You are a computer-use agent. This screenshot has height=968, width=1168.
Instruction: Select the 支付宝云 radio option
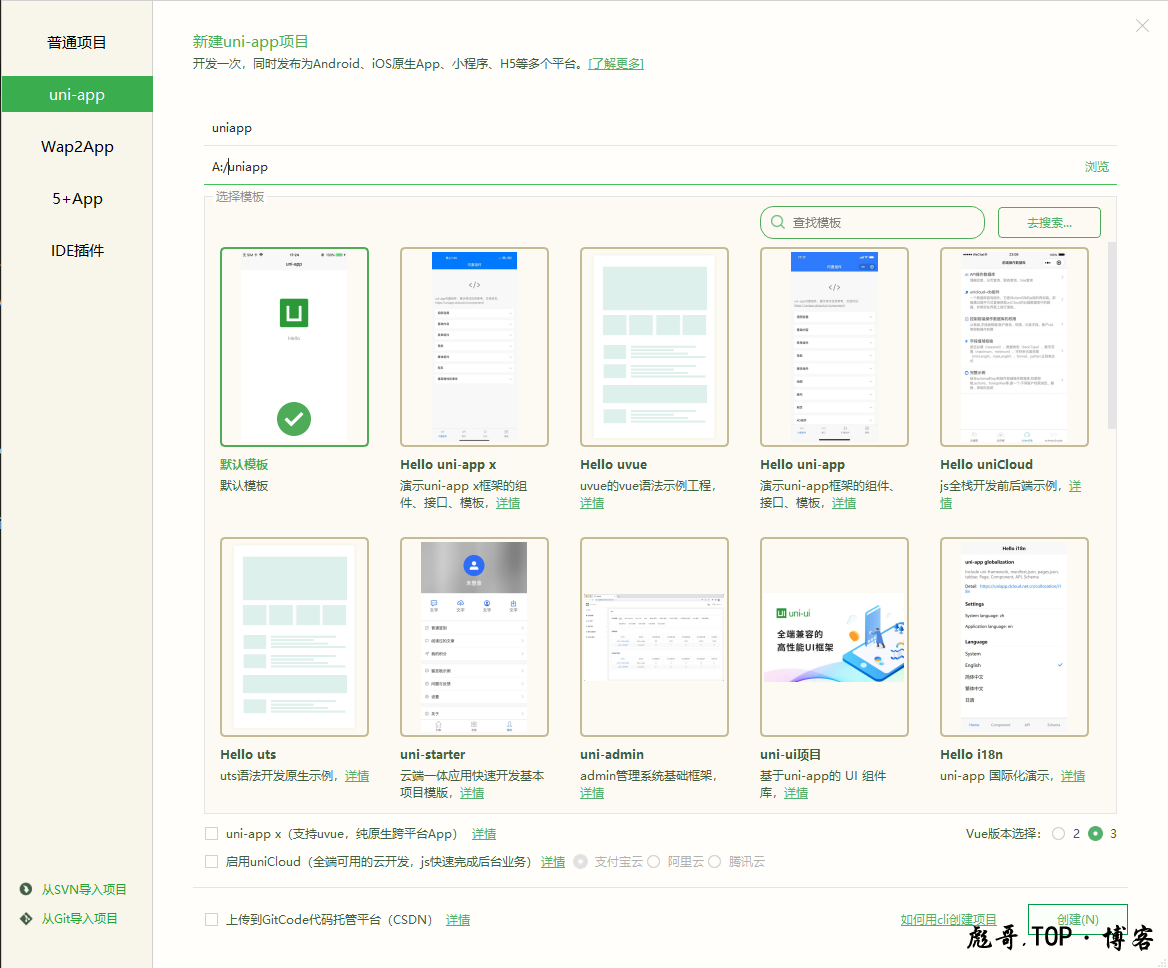click(580, 862)
